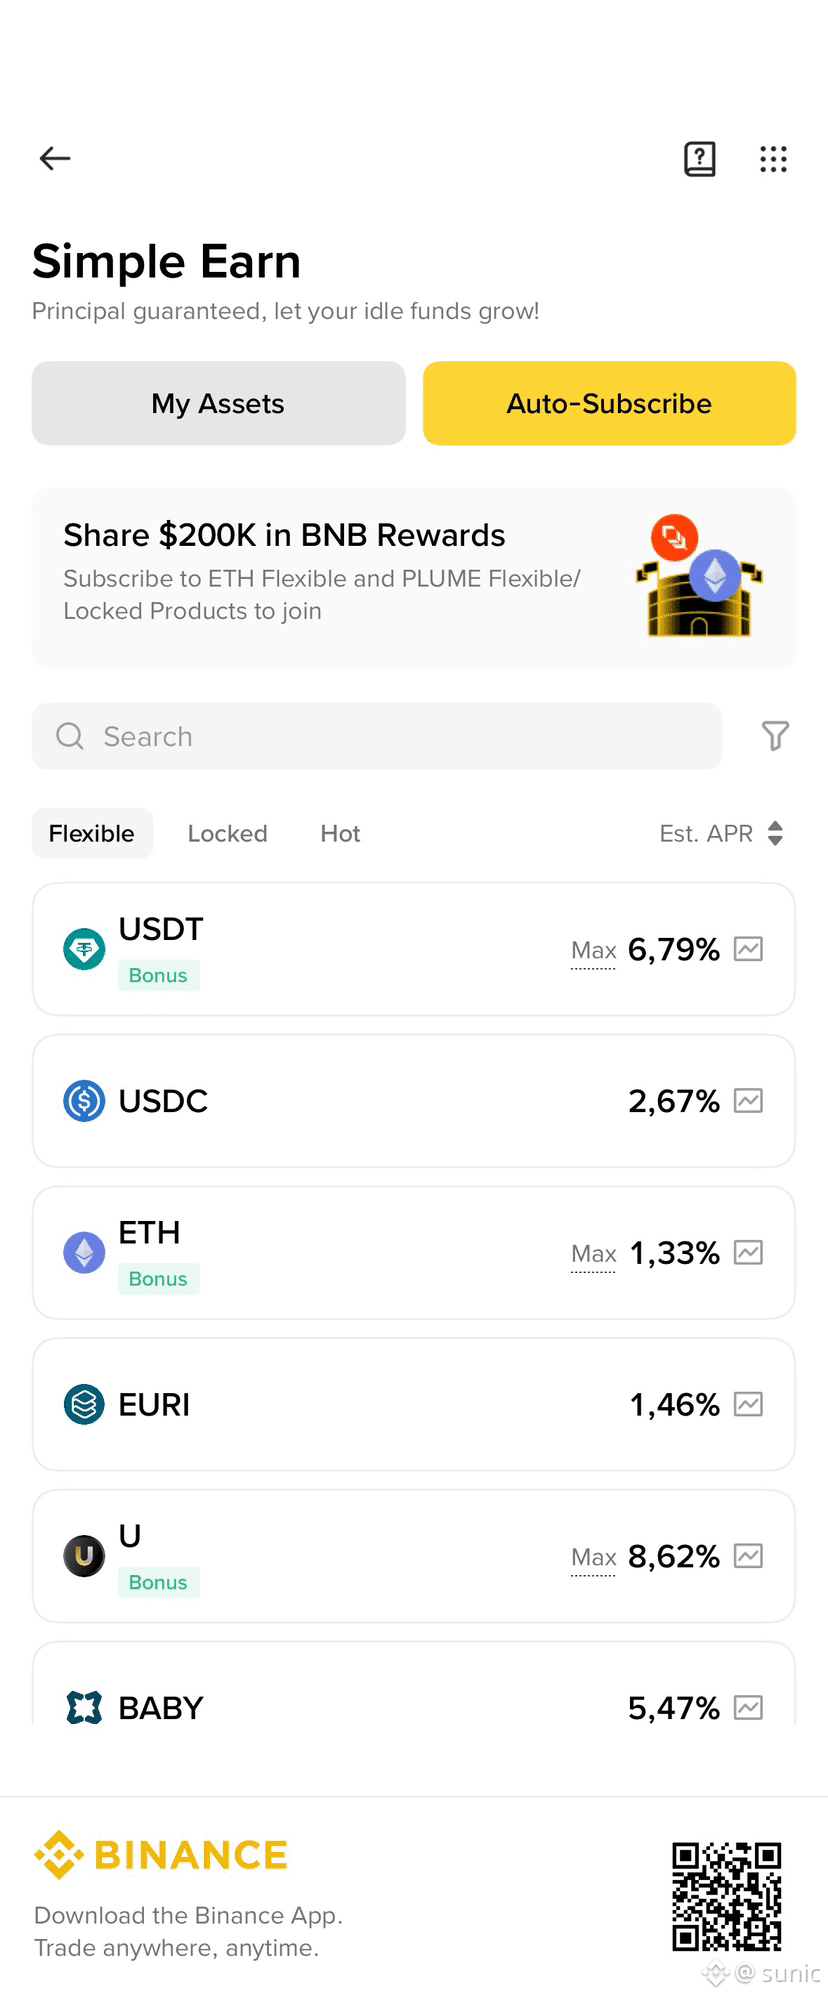Screen dimensions: 828x1998
Task: Open the $200K BNB Rewards banner
Action: point(414,578)
